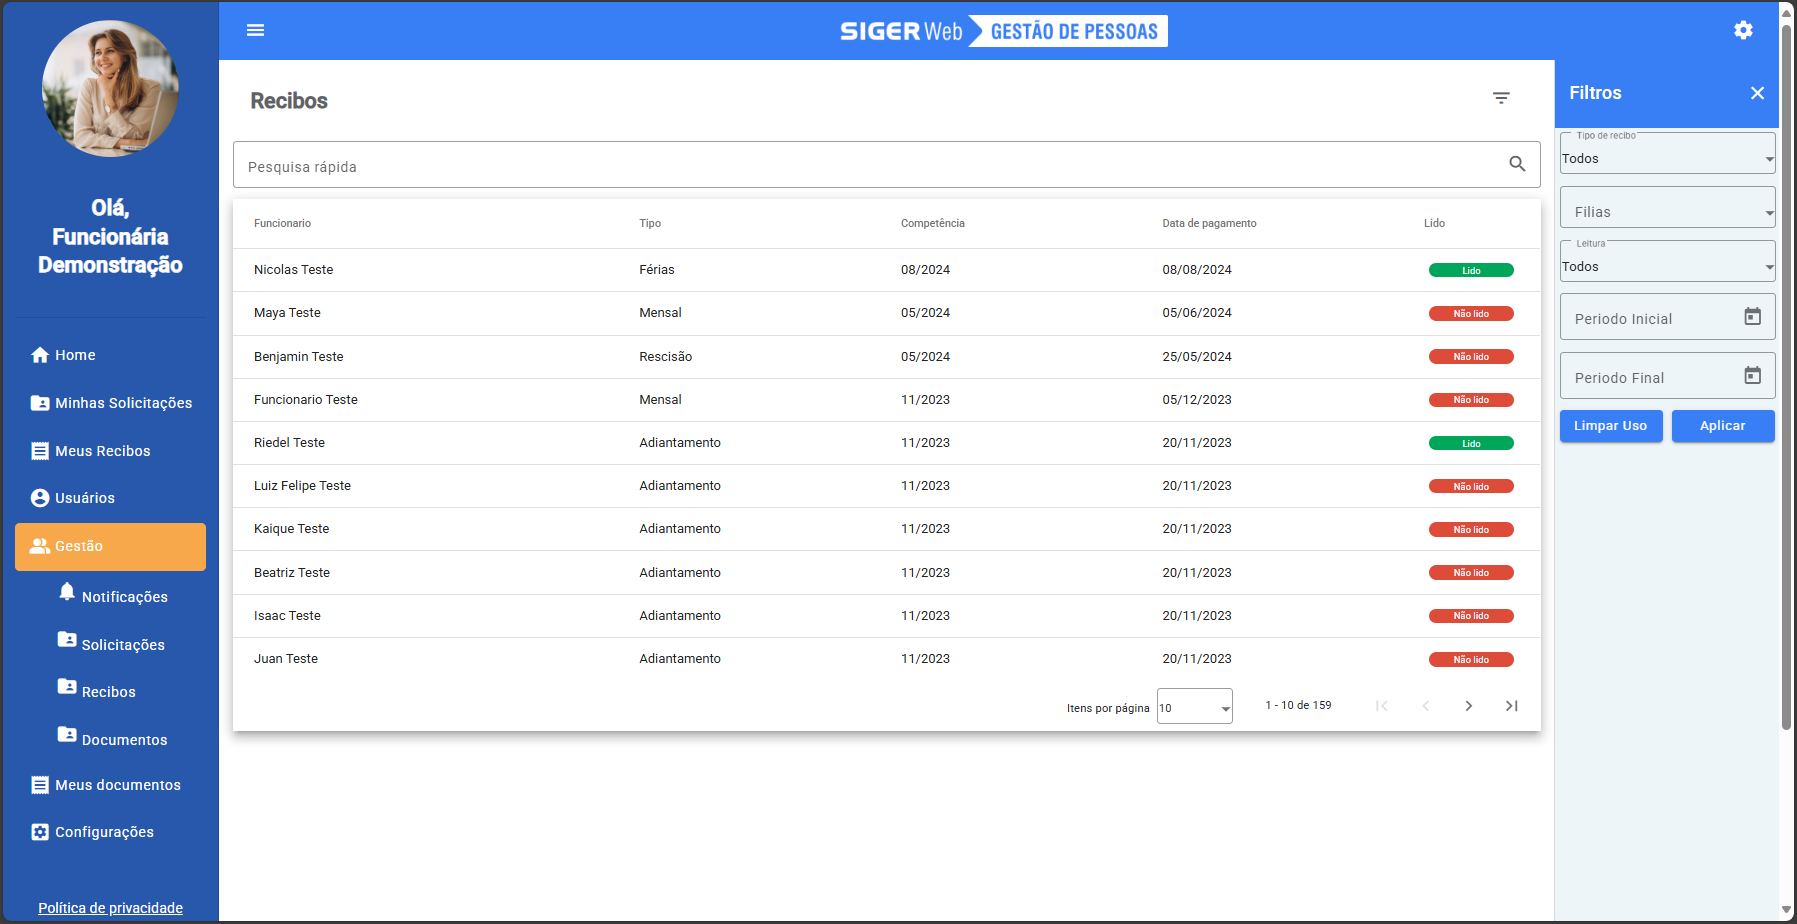Click the user profile photo
1797x924 pixels.
pyautogui.click(x=110, y=89)
